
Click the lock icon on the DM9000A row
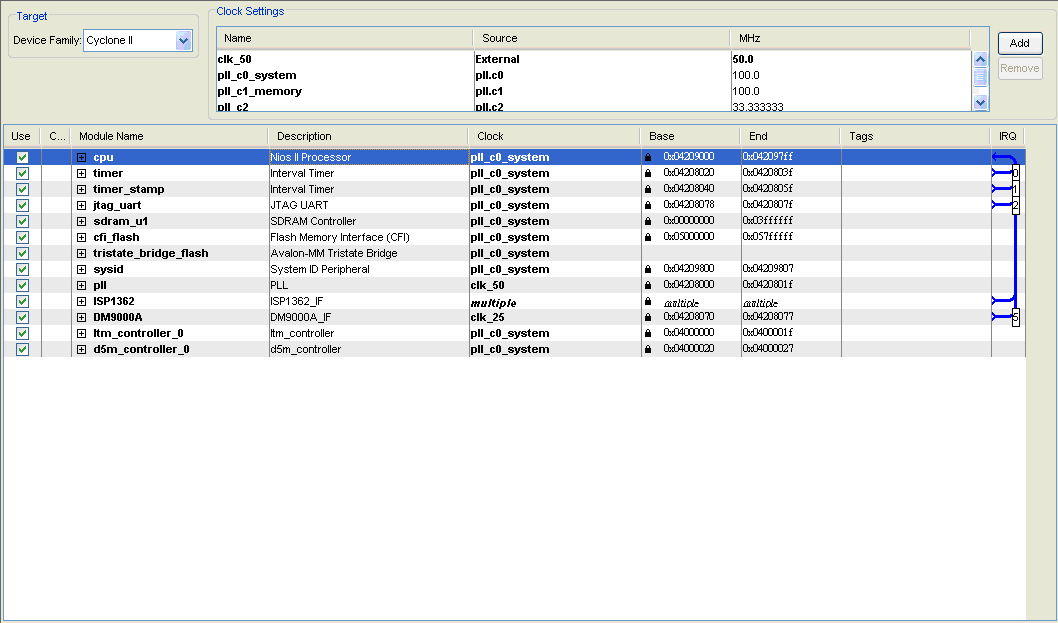(x=648, y=317)
